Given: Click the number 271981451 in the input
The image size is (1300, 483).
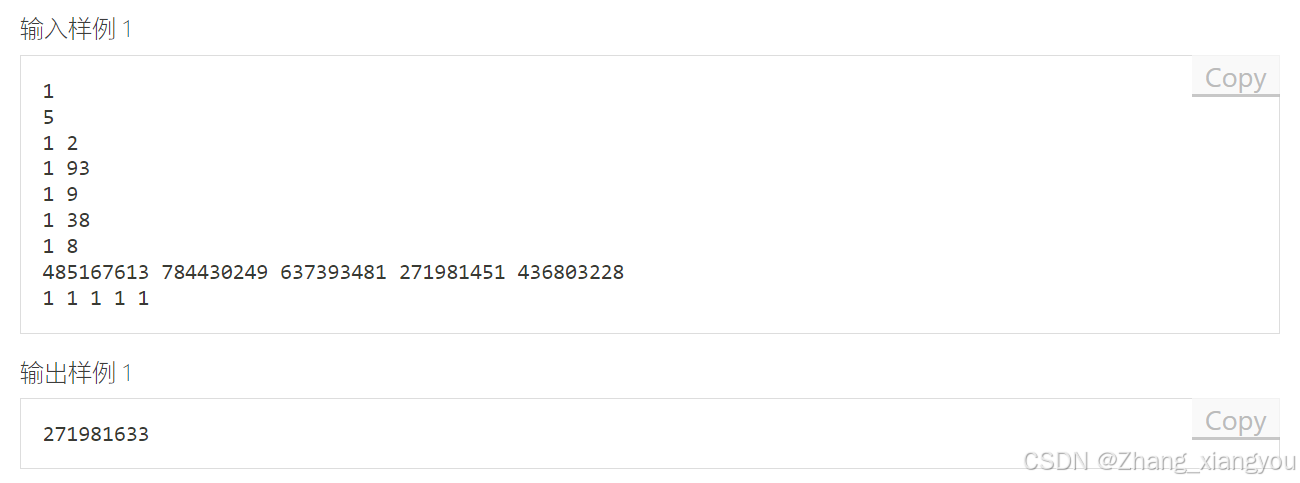Looking at the screenshot, I should [x=451, y=272].
